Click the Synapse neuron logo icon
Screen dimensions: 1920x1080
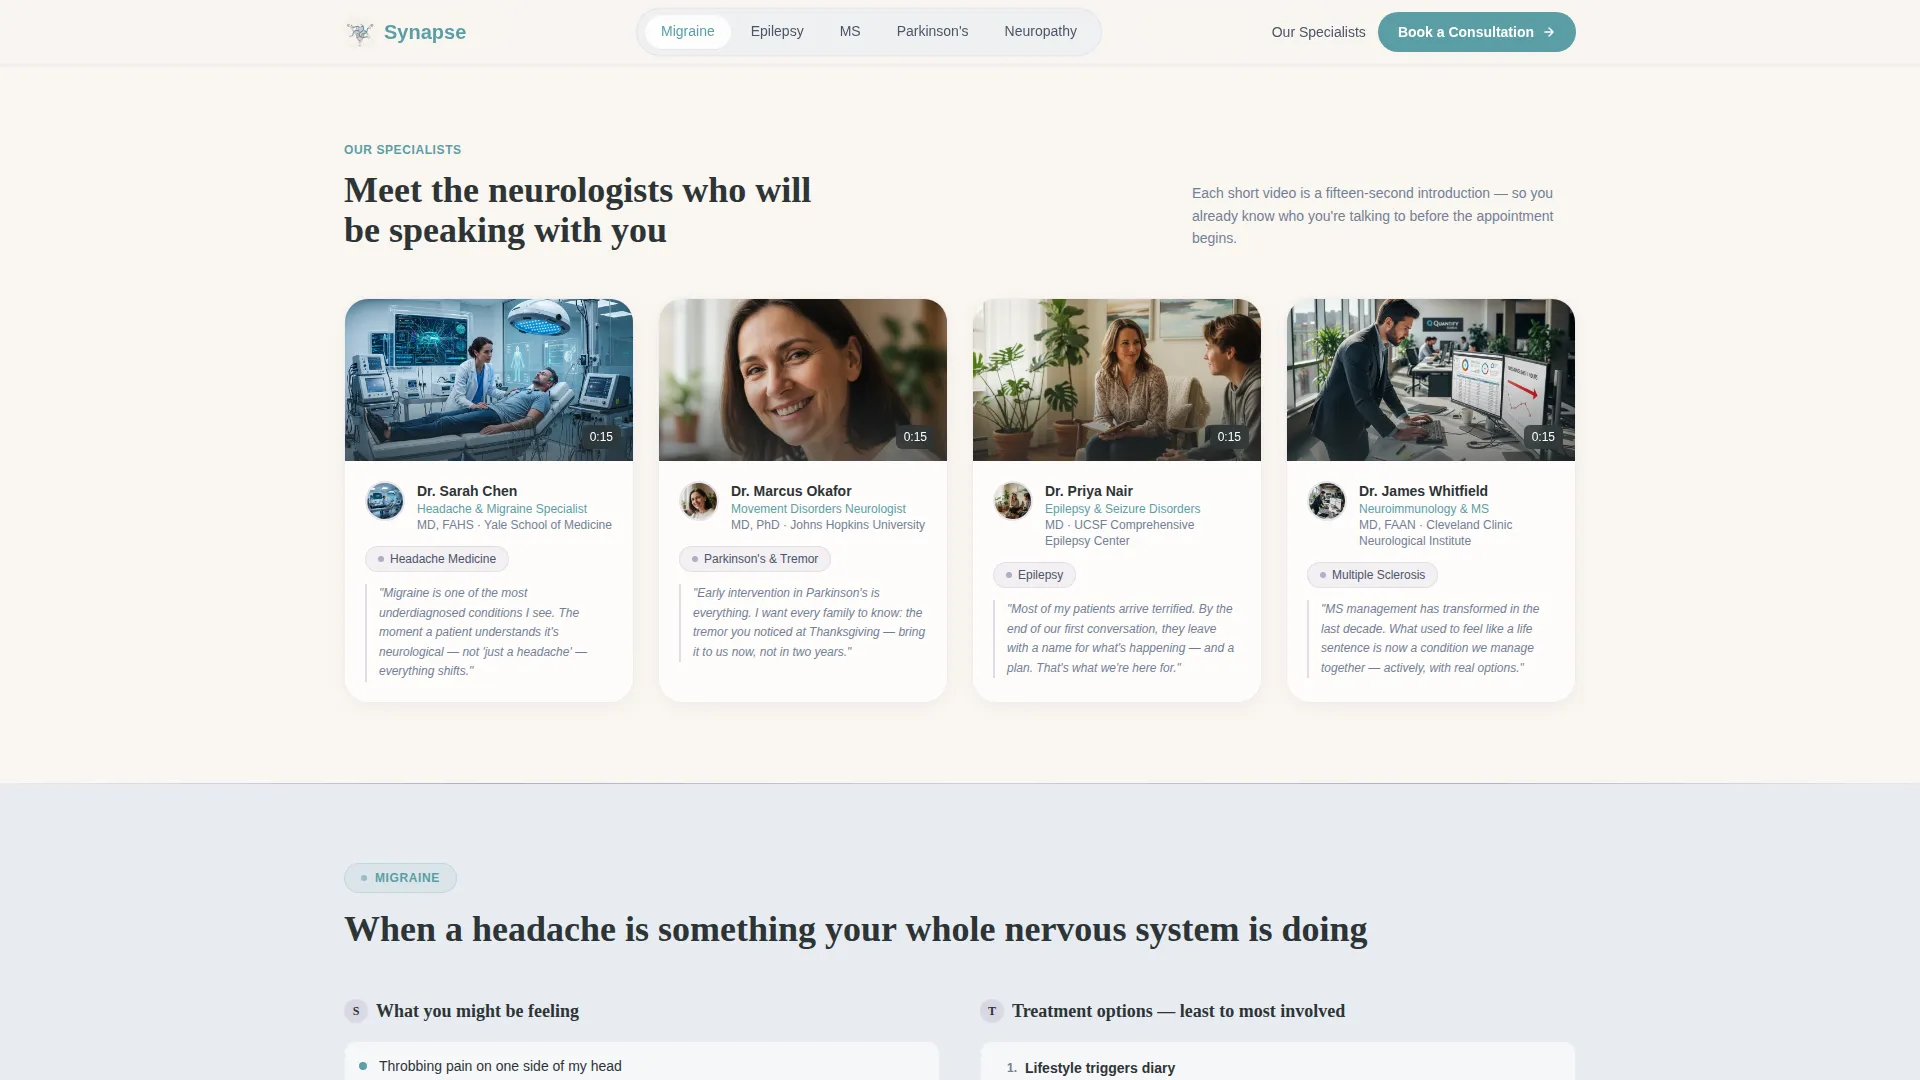pos(360,32)
